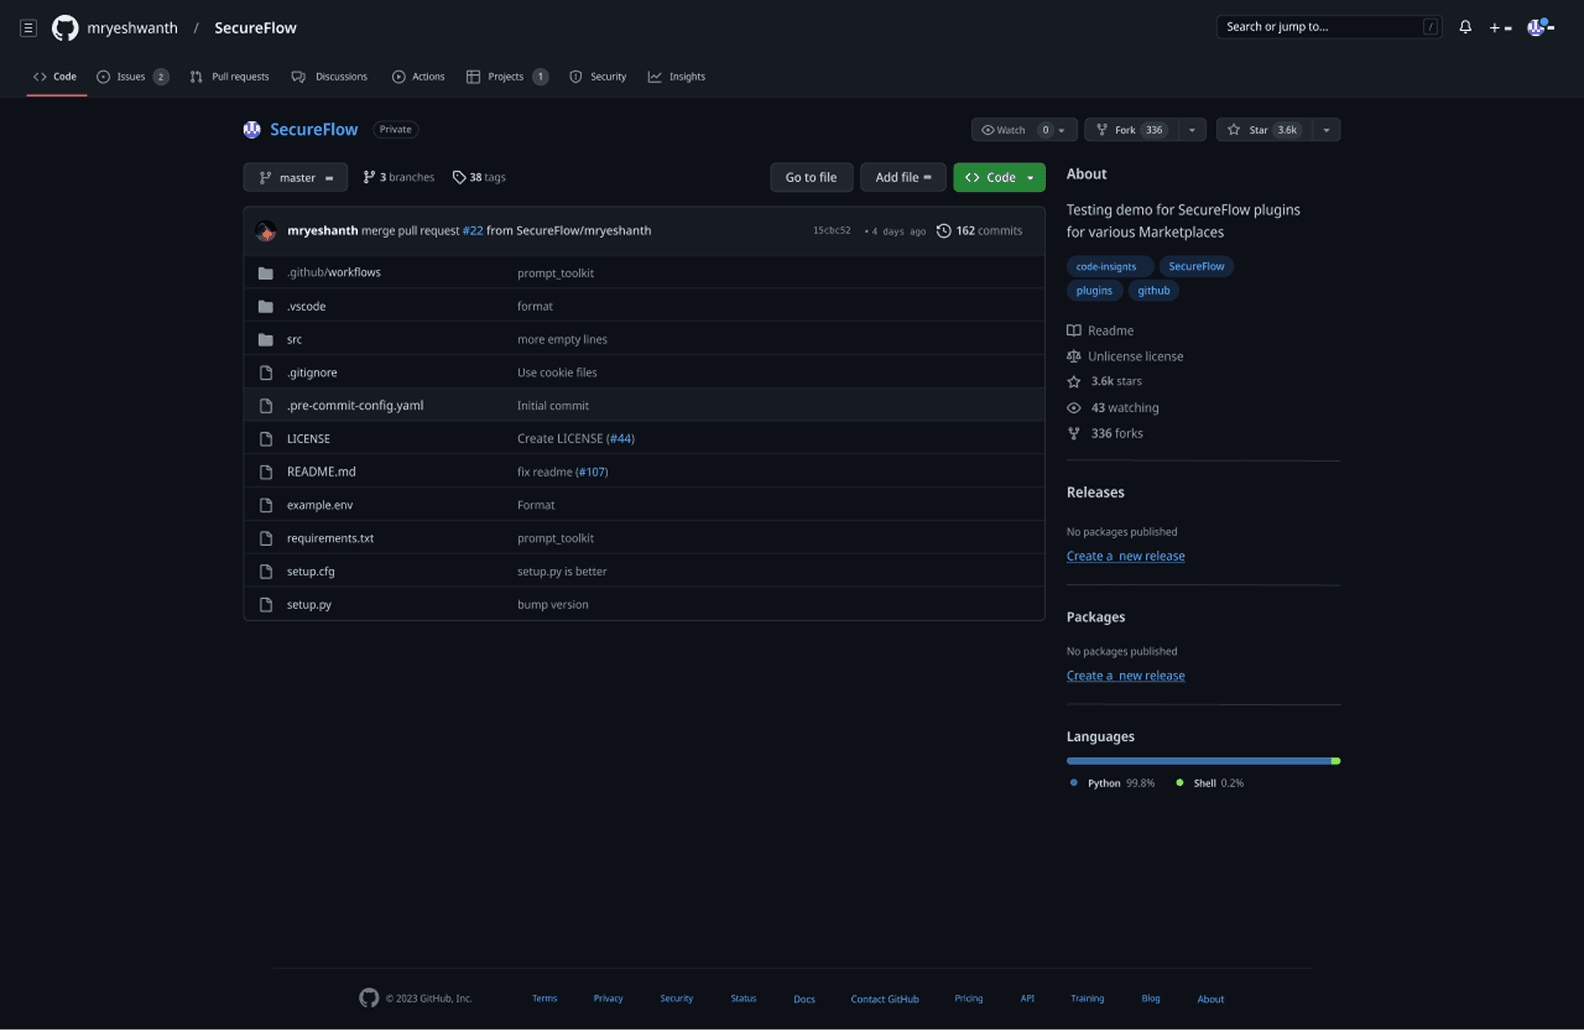Click the src folder icon
The height and width of the screenshot is (1030, 1584).
pos(266,339)
